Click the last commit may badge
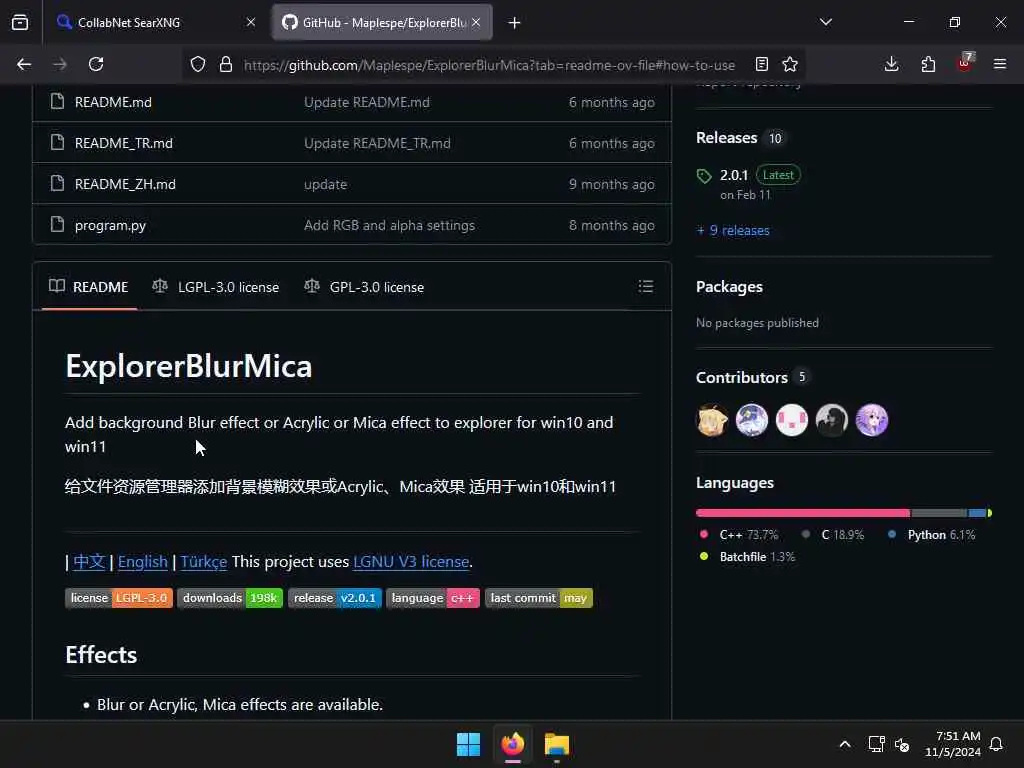This screenshot has height=768, width=1024. (539, 598)
